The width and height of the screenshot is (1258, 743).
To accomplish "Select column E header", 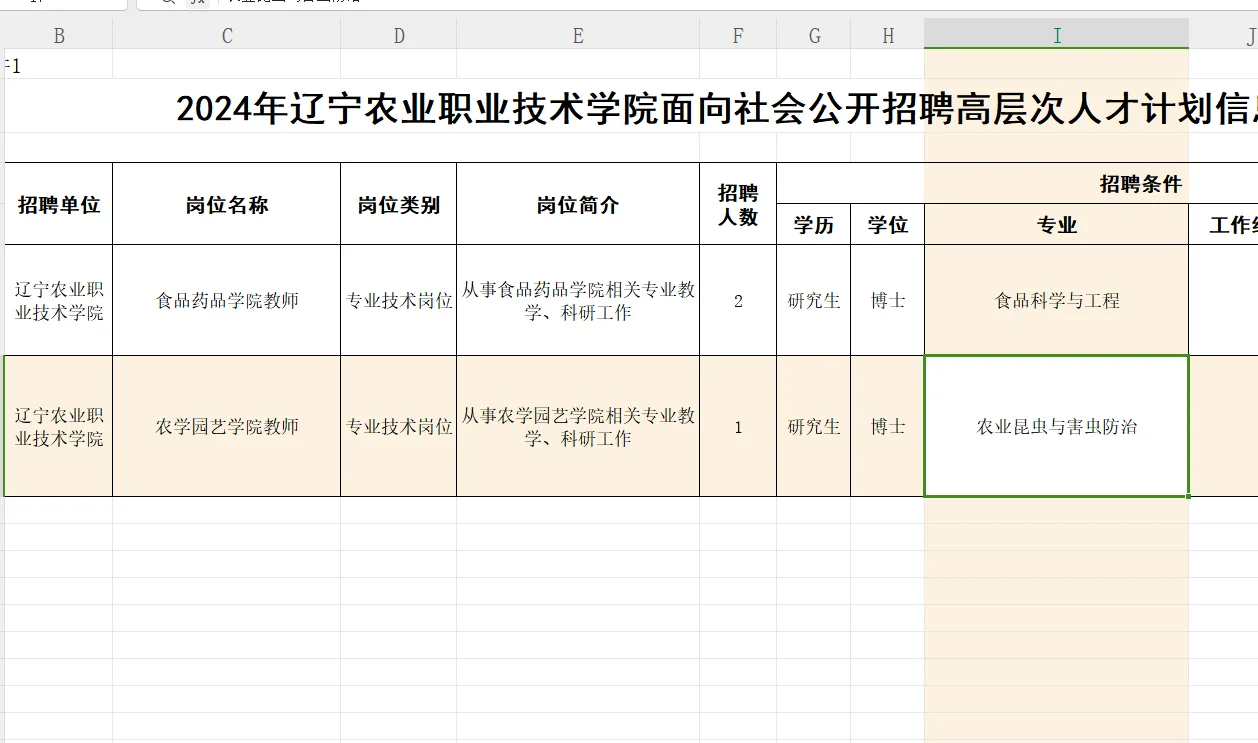I will pyautogui.click(x=578, y=36).
